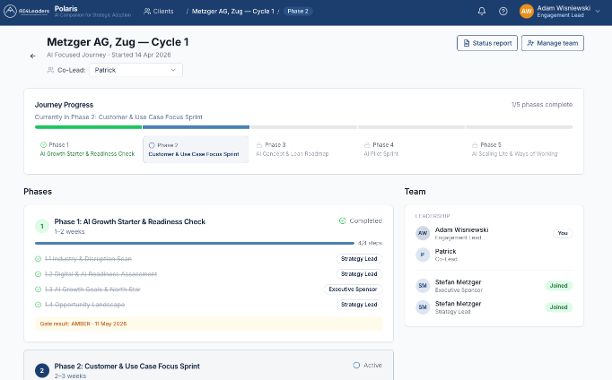Click the 1.1 Industry & Disruption Scan text
The image size is (612, 380).
click(x=88, y=259)
